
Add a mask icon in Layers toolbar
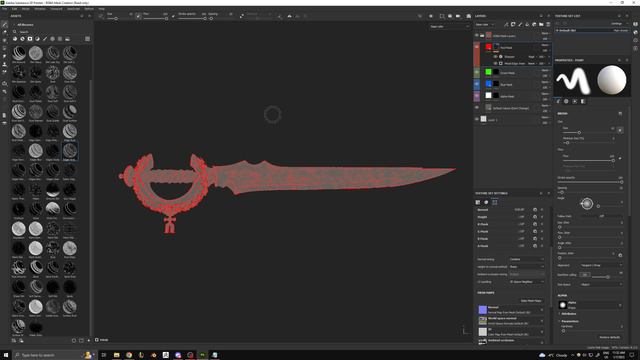pyautogui.click(x=513, y=24)
